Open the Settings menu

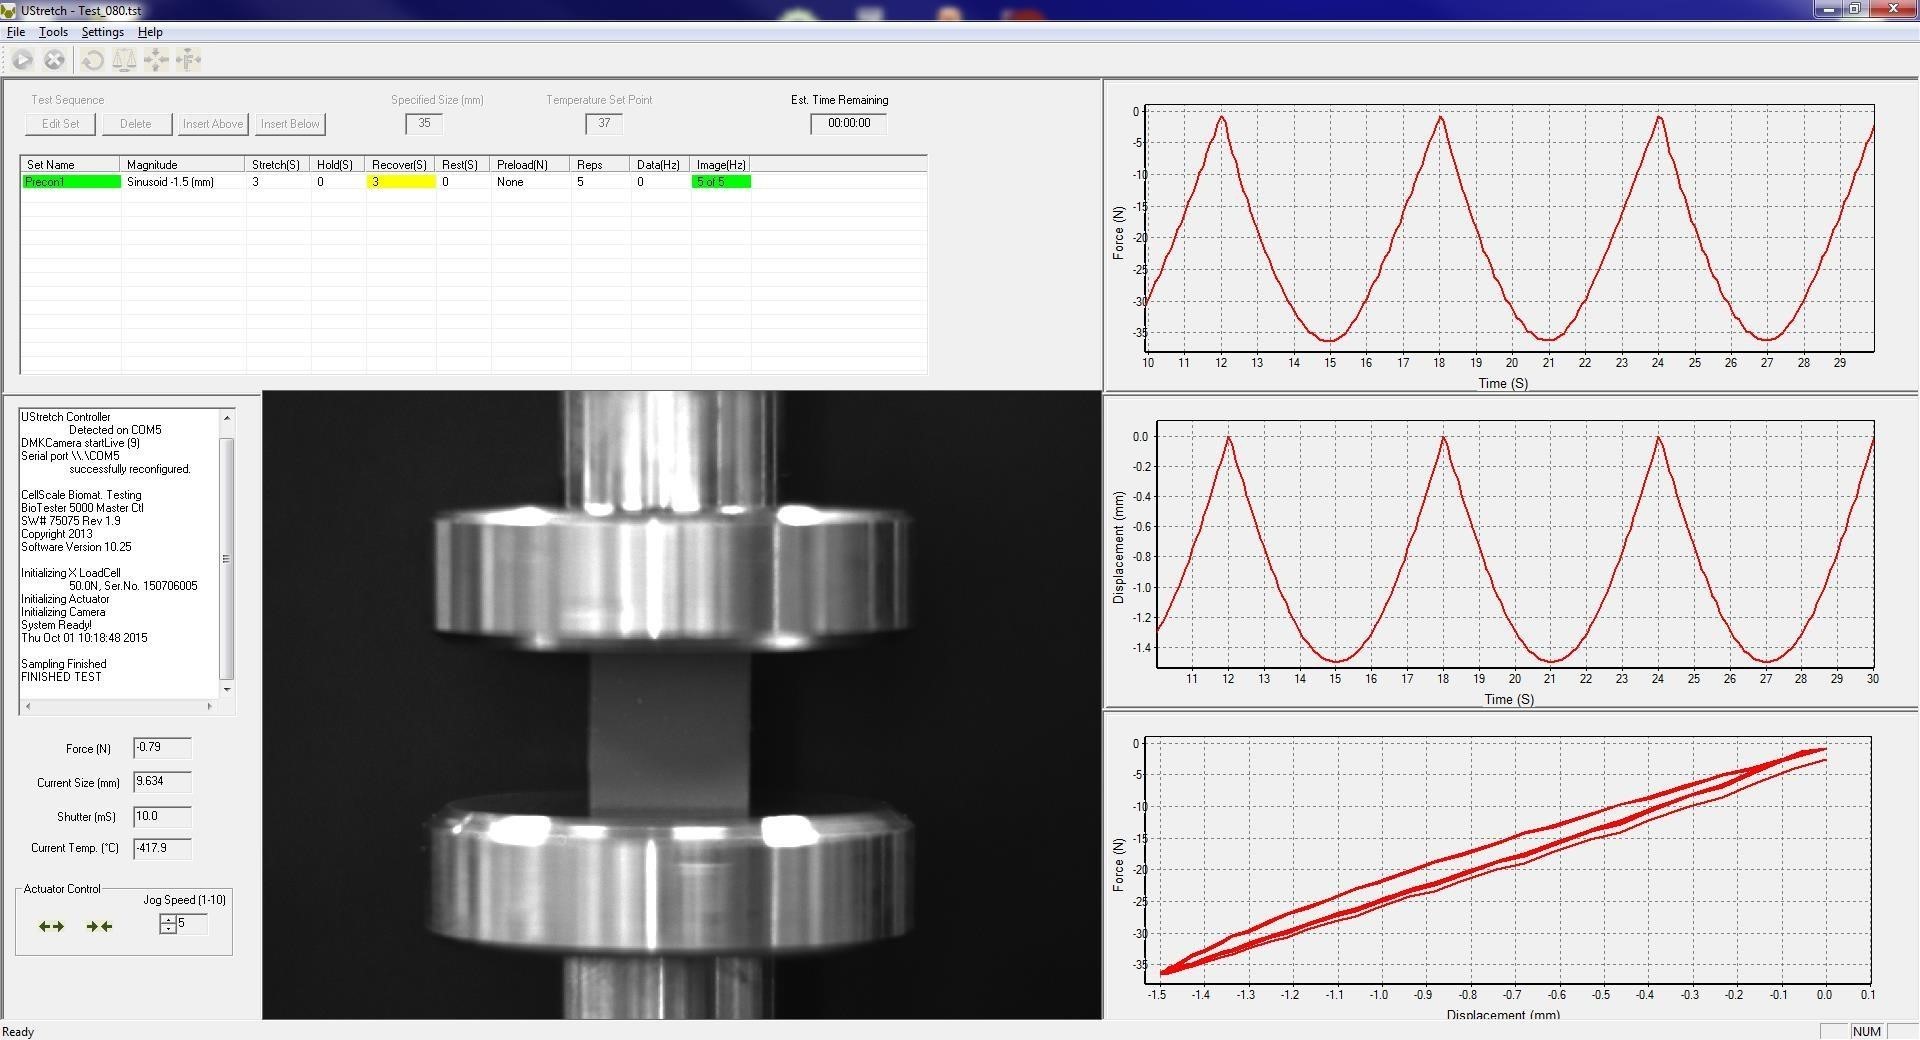tap(102, 32)
